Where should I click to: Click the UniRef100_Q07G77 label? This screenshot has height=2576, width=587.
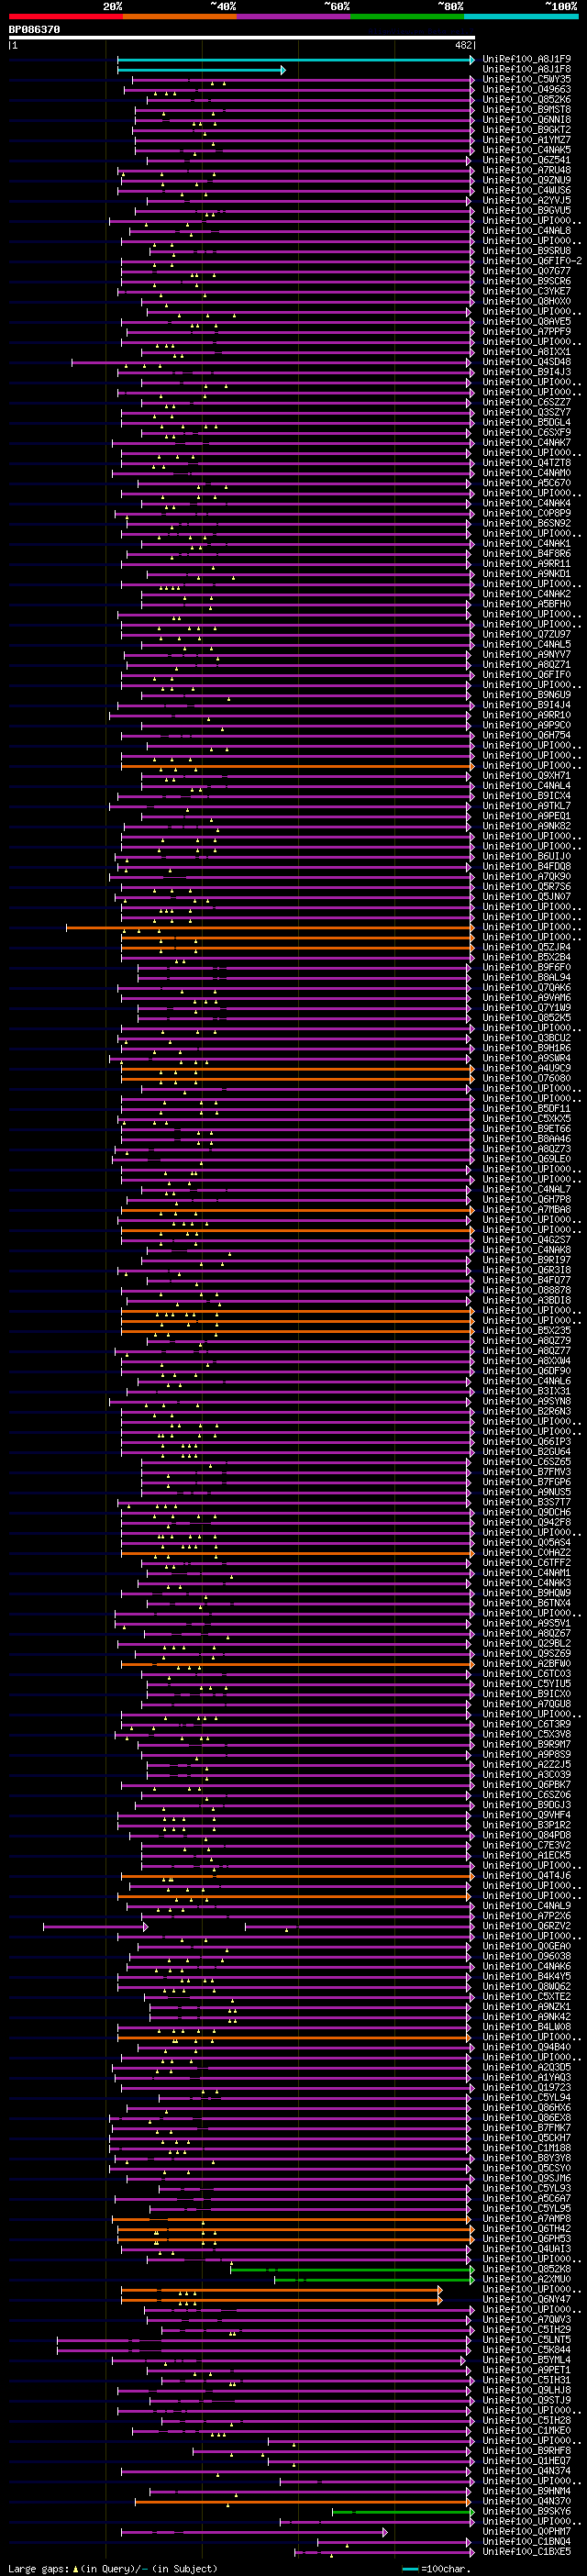[x=526, y=271]
